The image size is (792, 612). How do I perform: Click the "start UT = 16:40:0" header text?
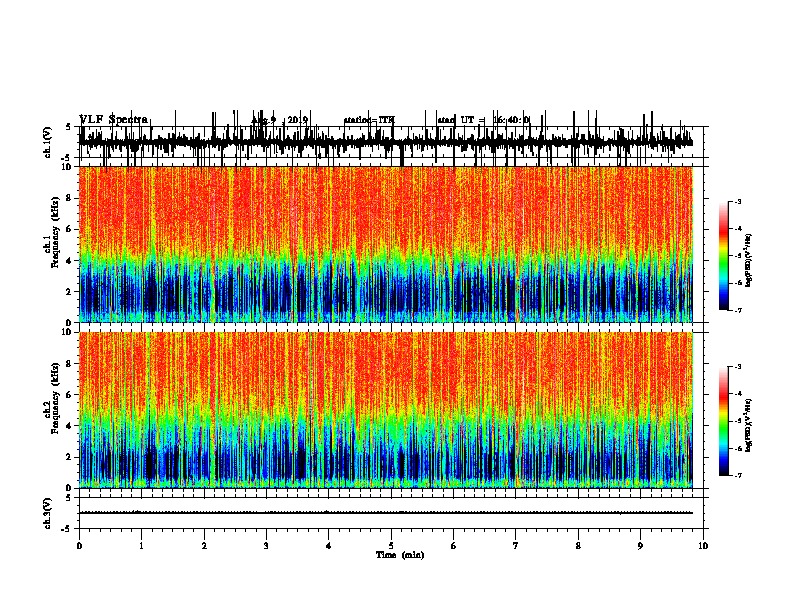(483, 120)
